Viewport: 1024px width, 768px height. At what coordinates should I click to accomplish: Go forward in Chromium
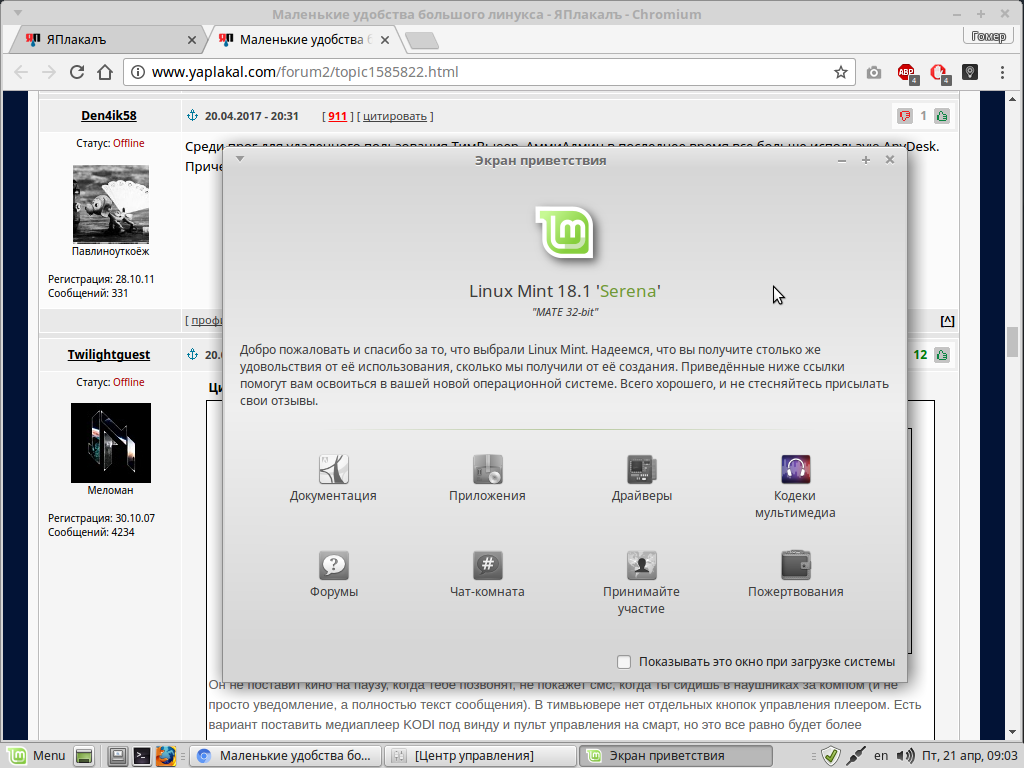(49, 72)
